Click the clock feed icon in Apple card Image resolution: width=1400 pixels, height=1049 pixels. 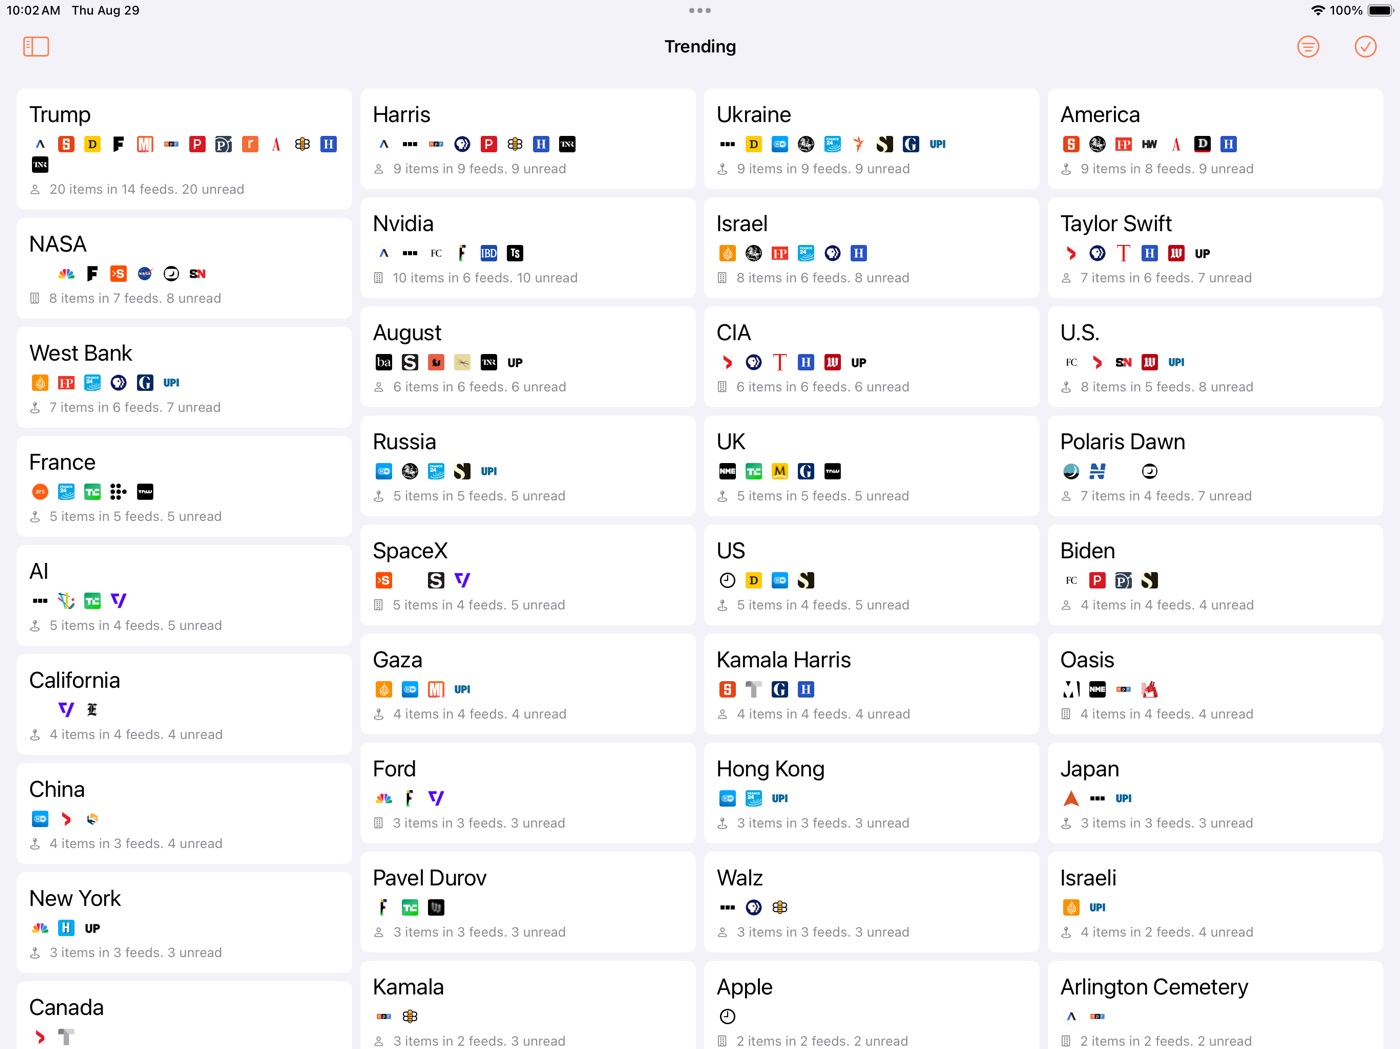(x=728, y=1017)
